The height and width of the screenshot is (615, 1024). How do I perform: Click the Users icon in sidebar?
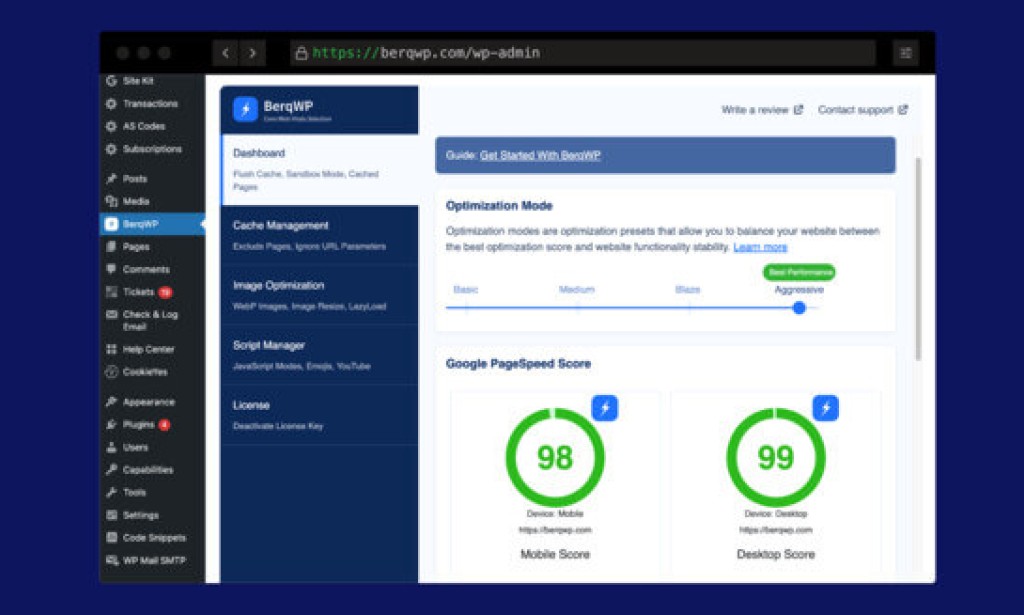(x=112, y=447)
